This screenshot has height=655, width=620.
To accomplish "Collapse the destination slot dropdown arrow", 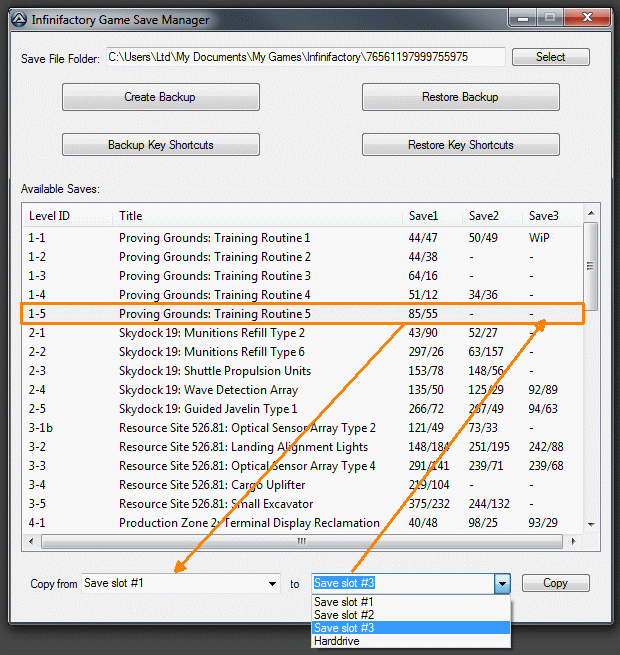I will point(502,583).
